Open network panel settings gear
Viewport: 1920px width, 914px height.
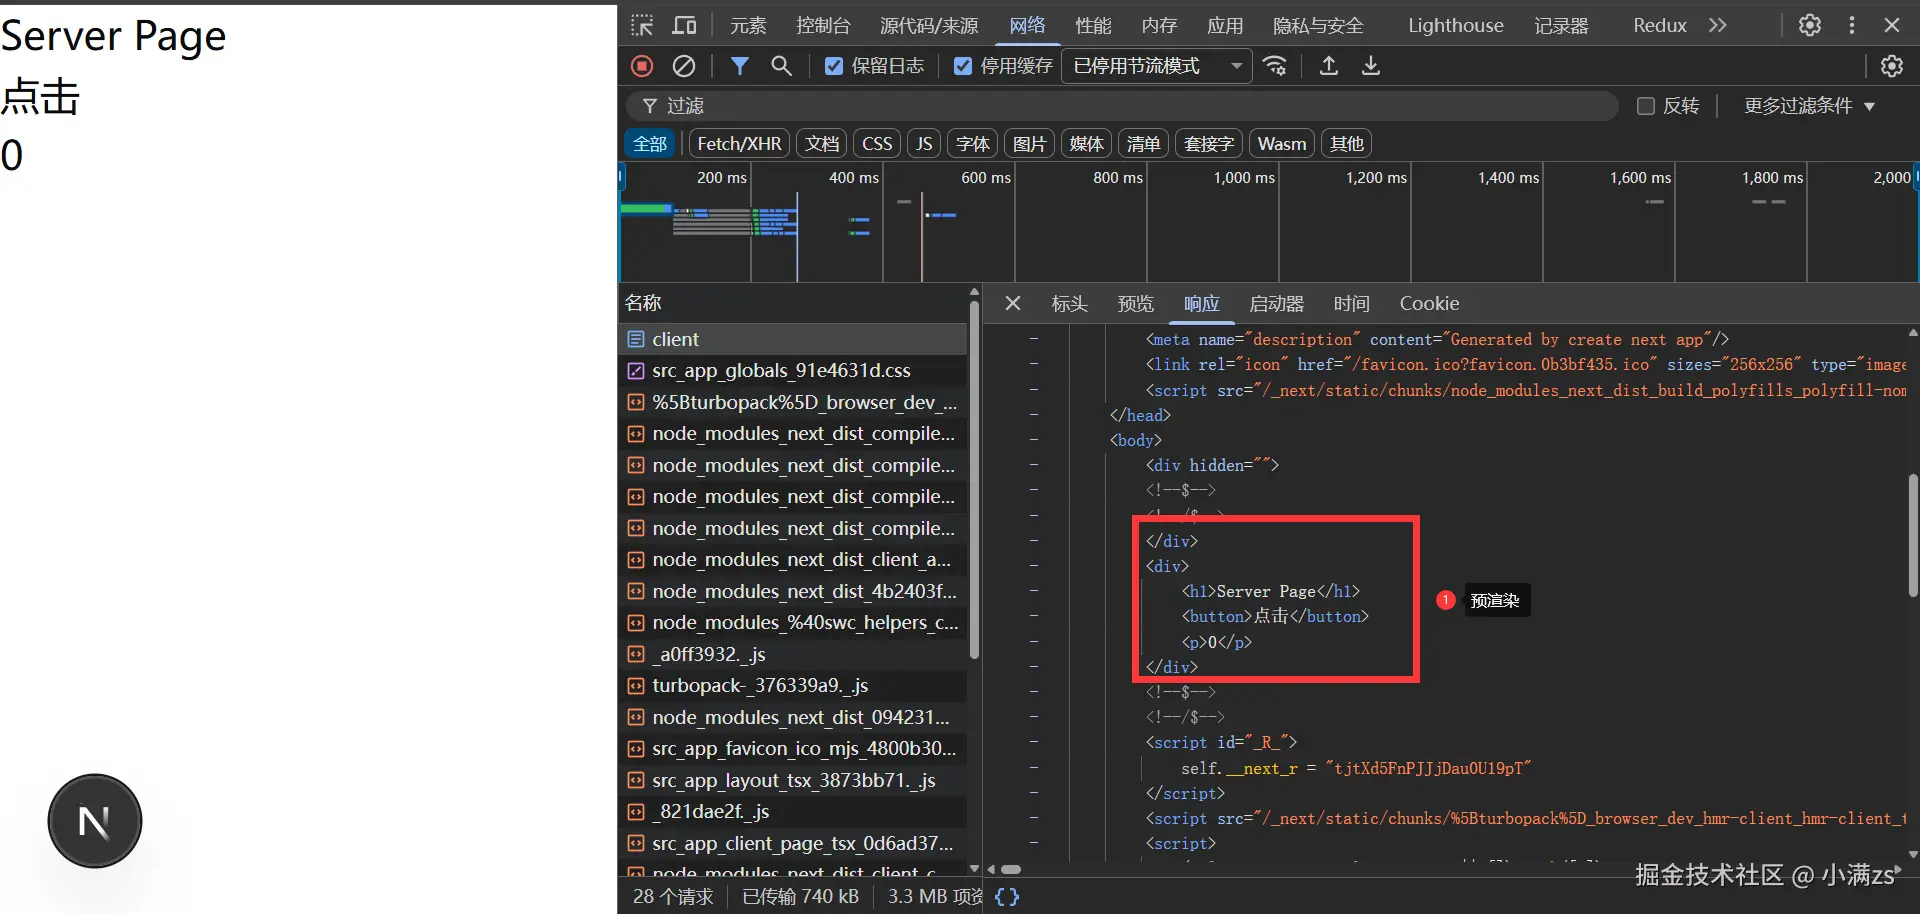pos(1891,66)
